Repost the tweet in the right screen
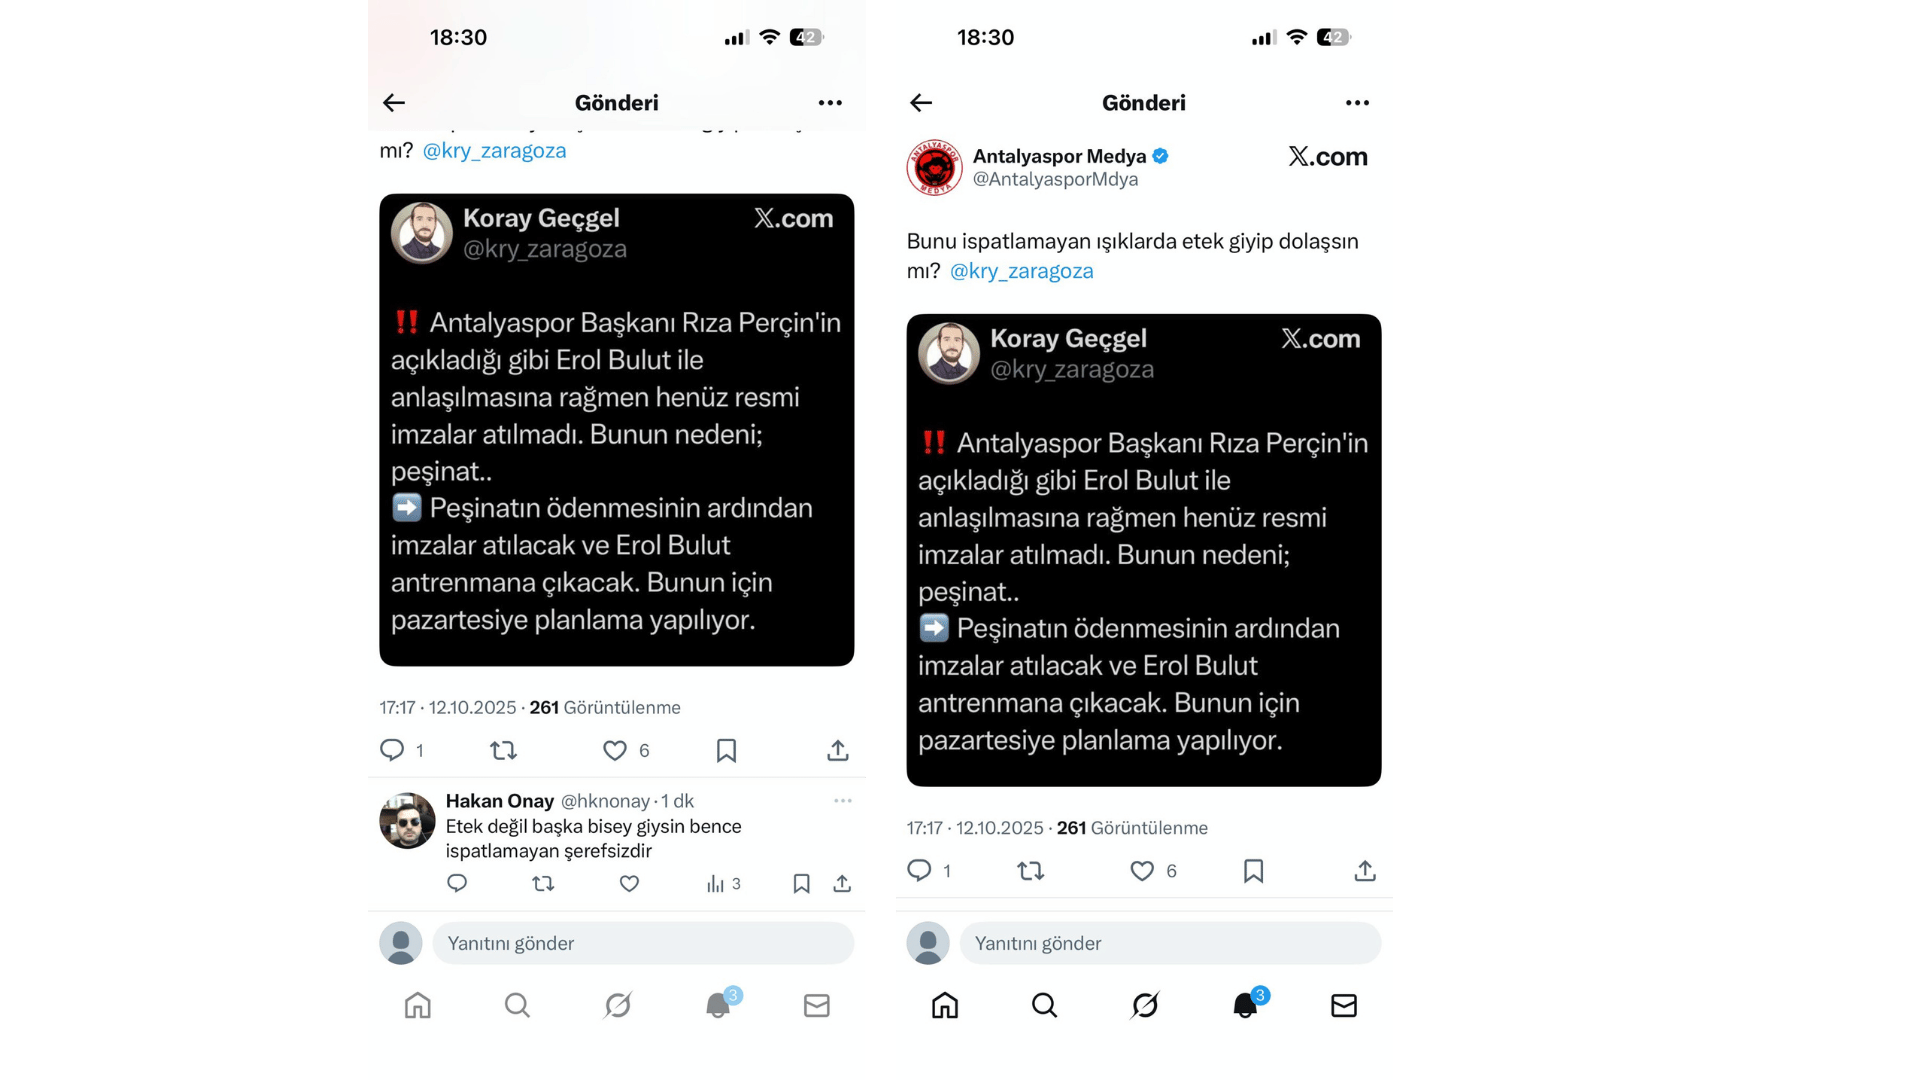The height and width of the screenshot is (1080, 1920). coord(1030,871)
